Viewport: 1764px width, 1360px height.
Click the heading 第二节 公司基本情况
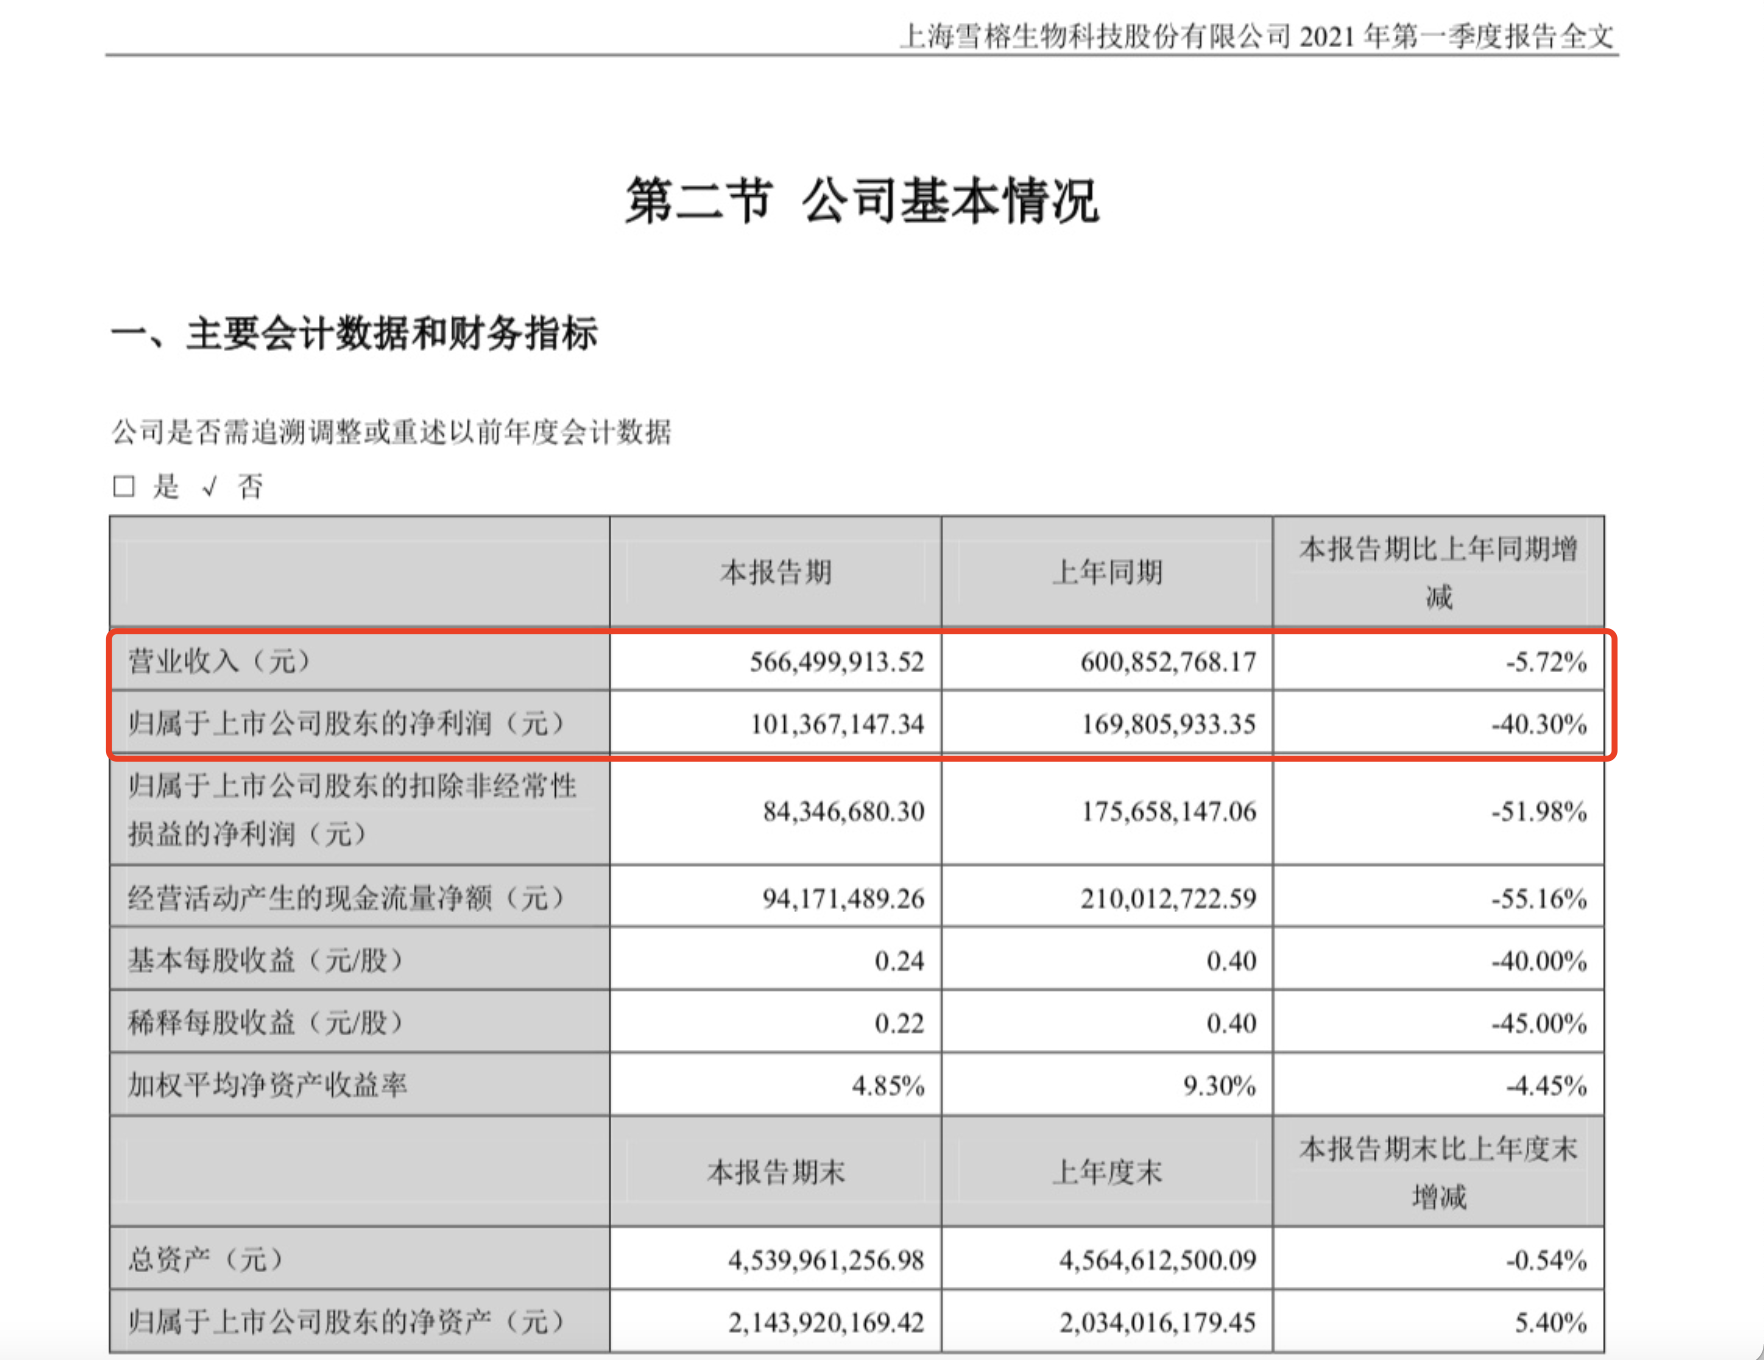click(862, 201)
